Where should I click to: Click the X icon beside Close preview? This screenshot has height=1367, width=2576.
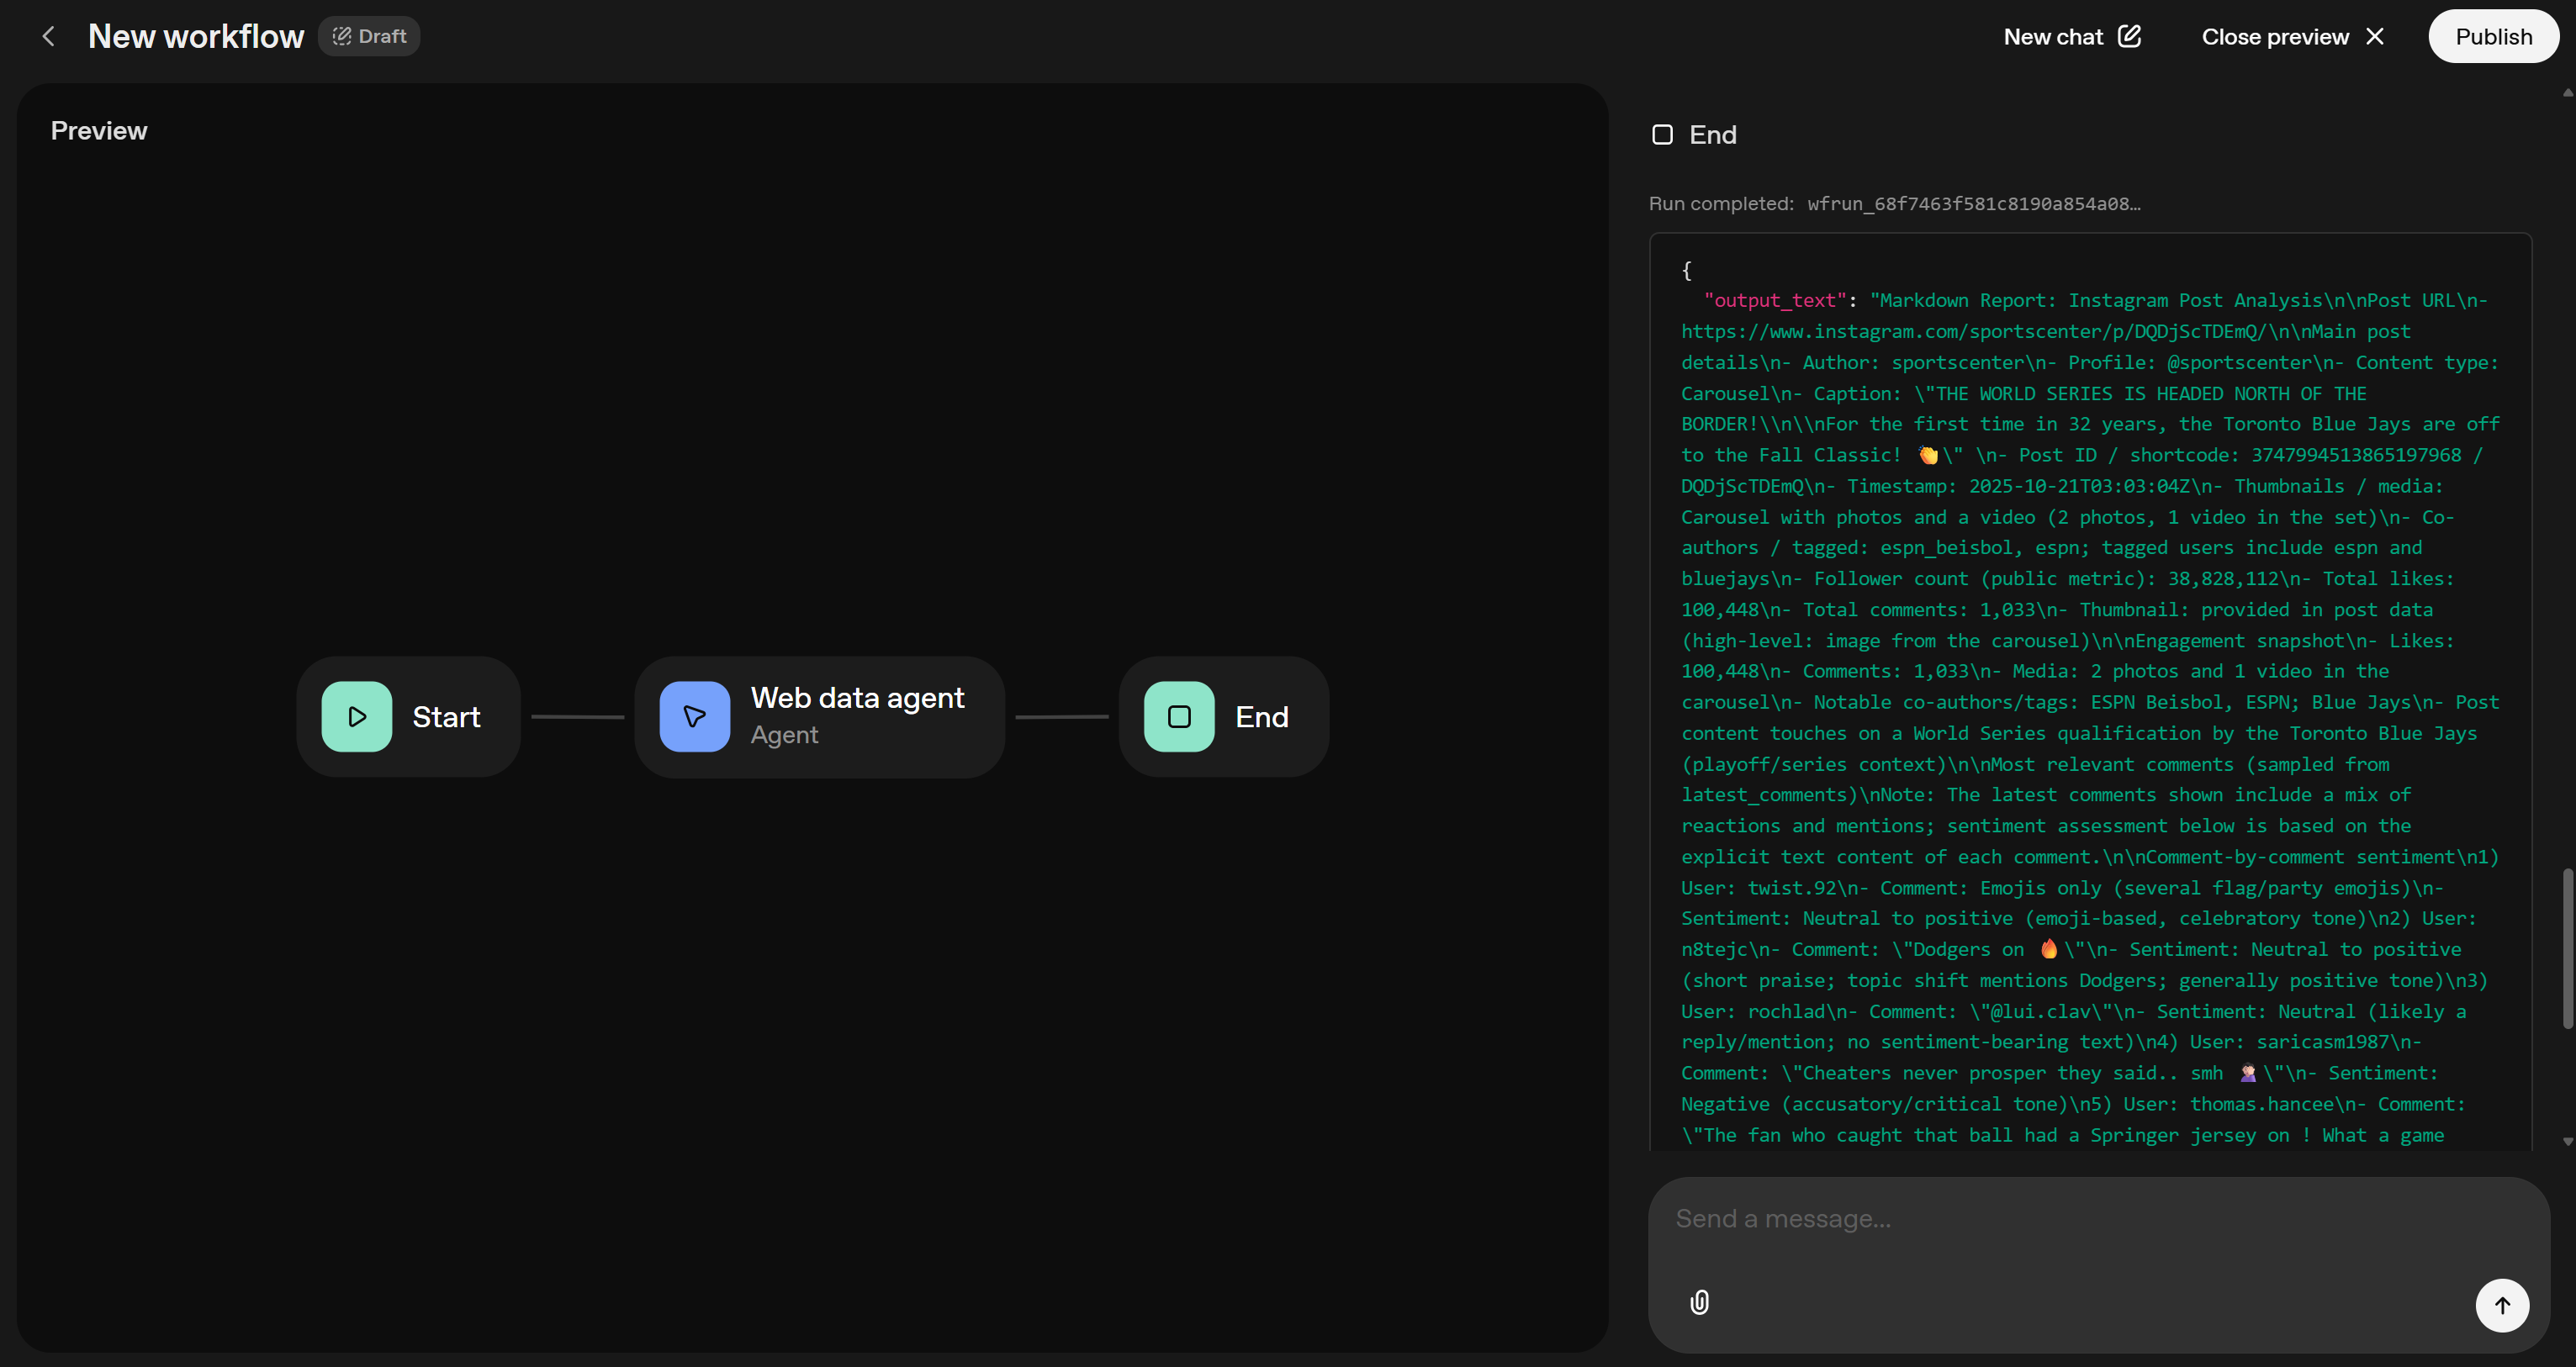(x=2376, y=36)
